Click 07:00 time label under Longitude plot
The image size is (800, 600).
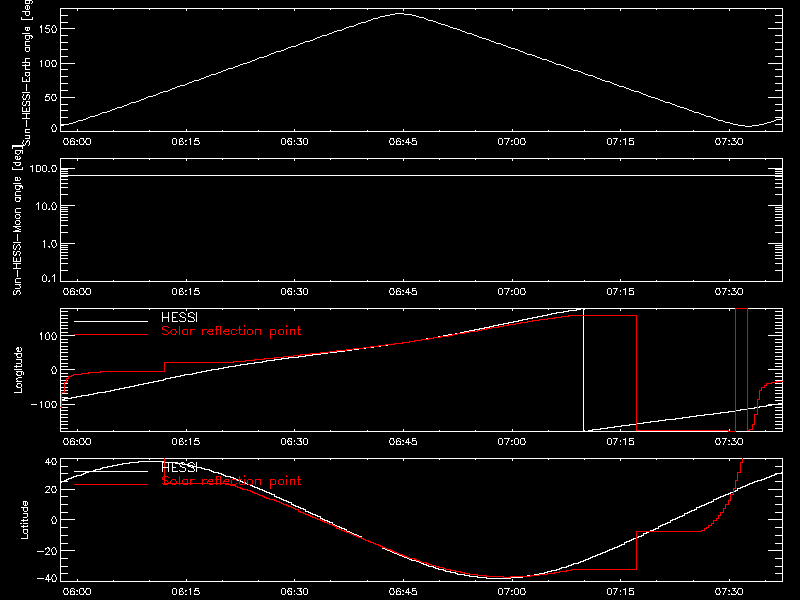[x=512, y=442]
